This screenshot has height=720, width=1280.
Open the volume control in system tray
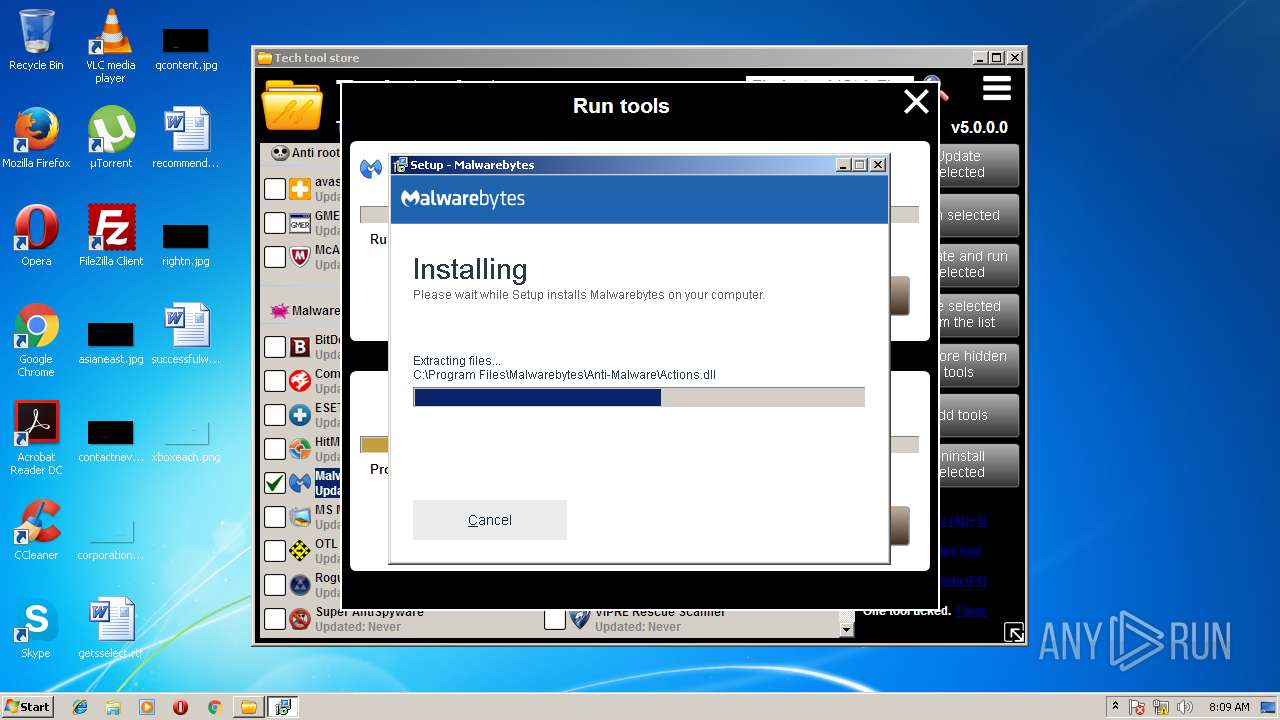click(1184, 707)
